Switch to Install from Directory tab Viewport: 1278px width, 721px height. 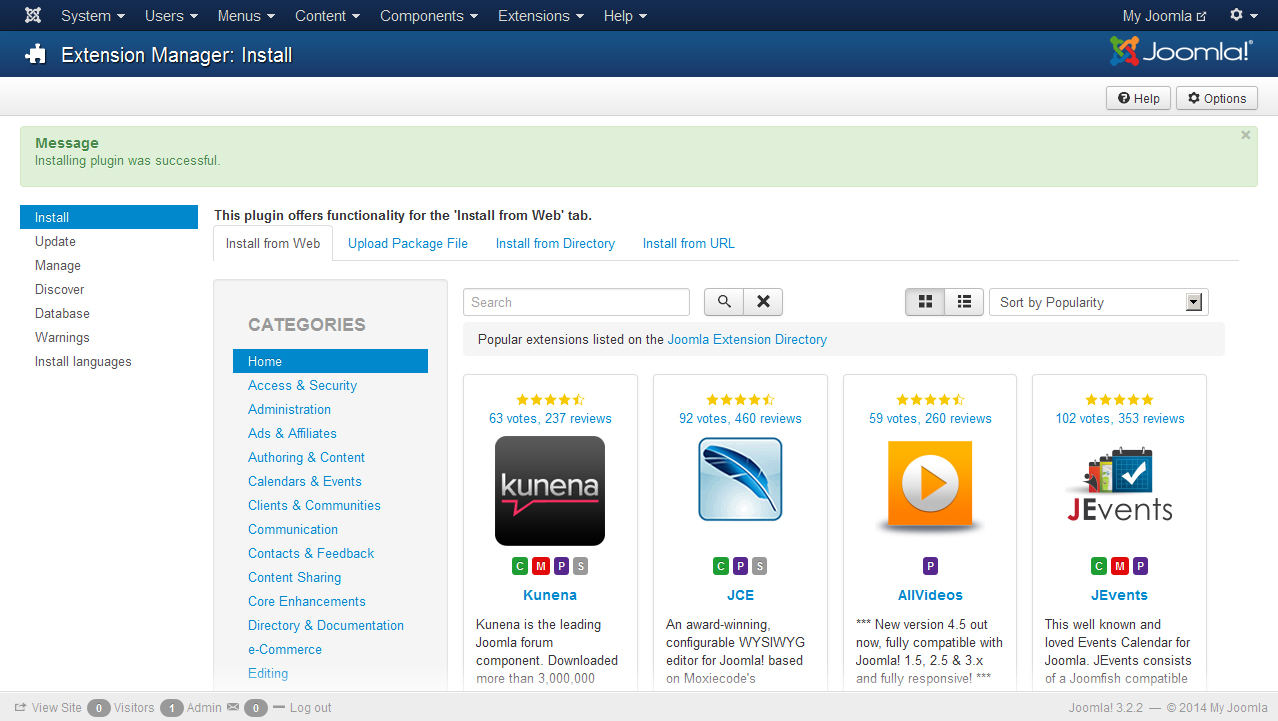point(555,243)
